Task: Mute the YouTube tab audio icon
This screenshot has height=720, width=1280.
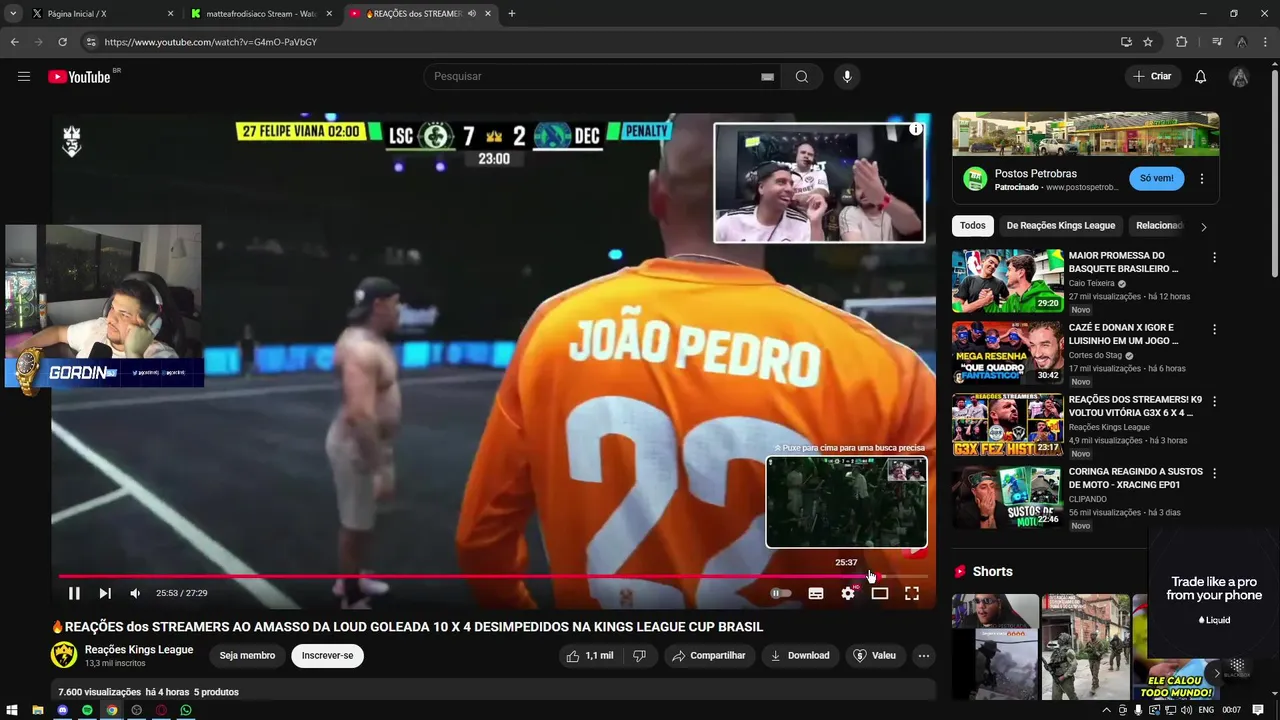Action: 471,14
